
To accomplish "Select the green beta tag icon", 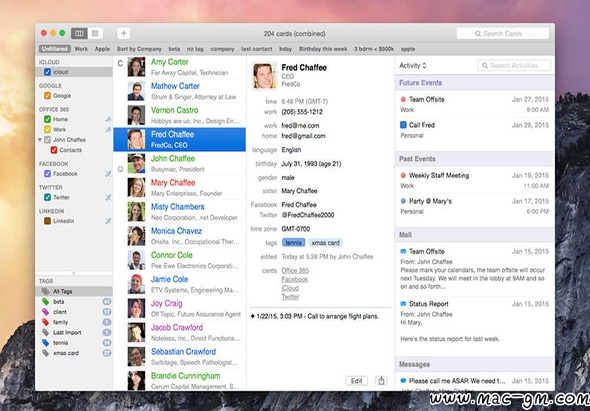I will [46, 301].
